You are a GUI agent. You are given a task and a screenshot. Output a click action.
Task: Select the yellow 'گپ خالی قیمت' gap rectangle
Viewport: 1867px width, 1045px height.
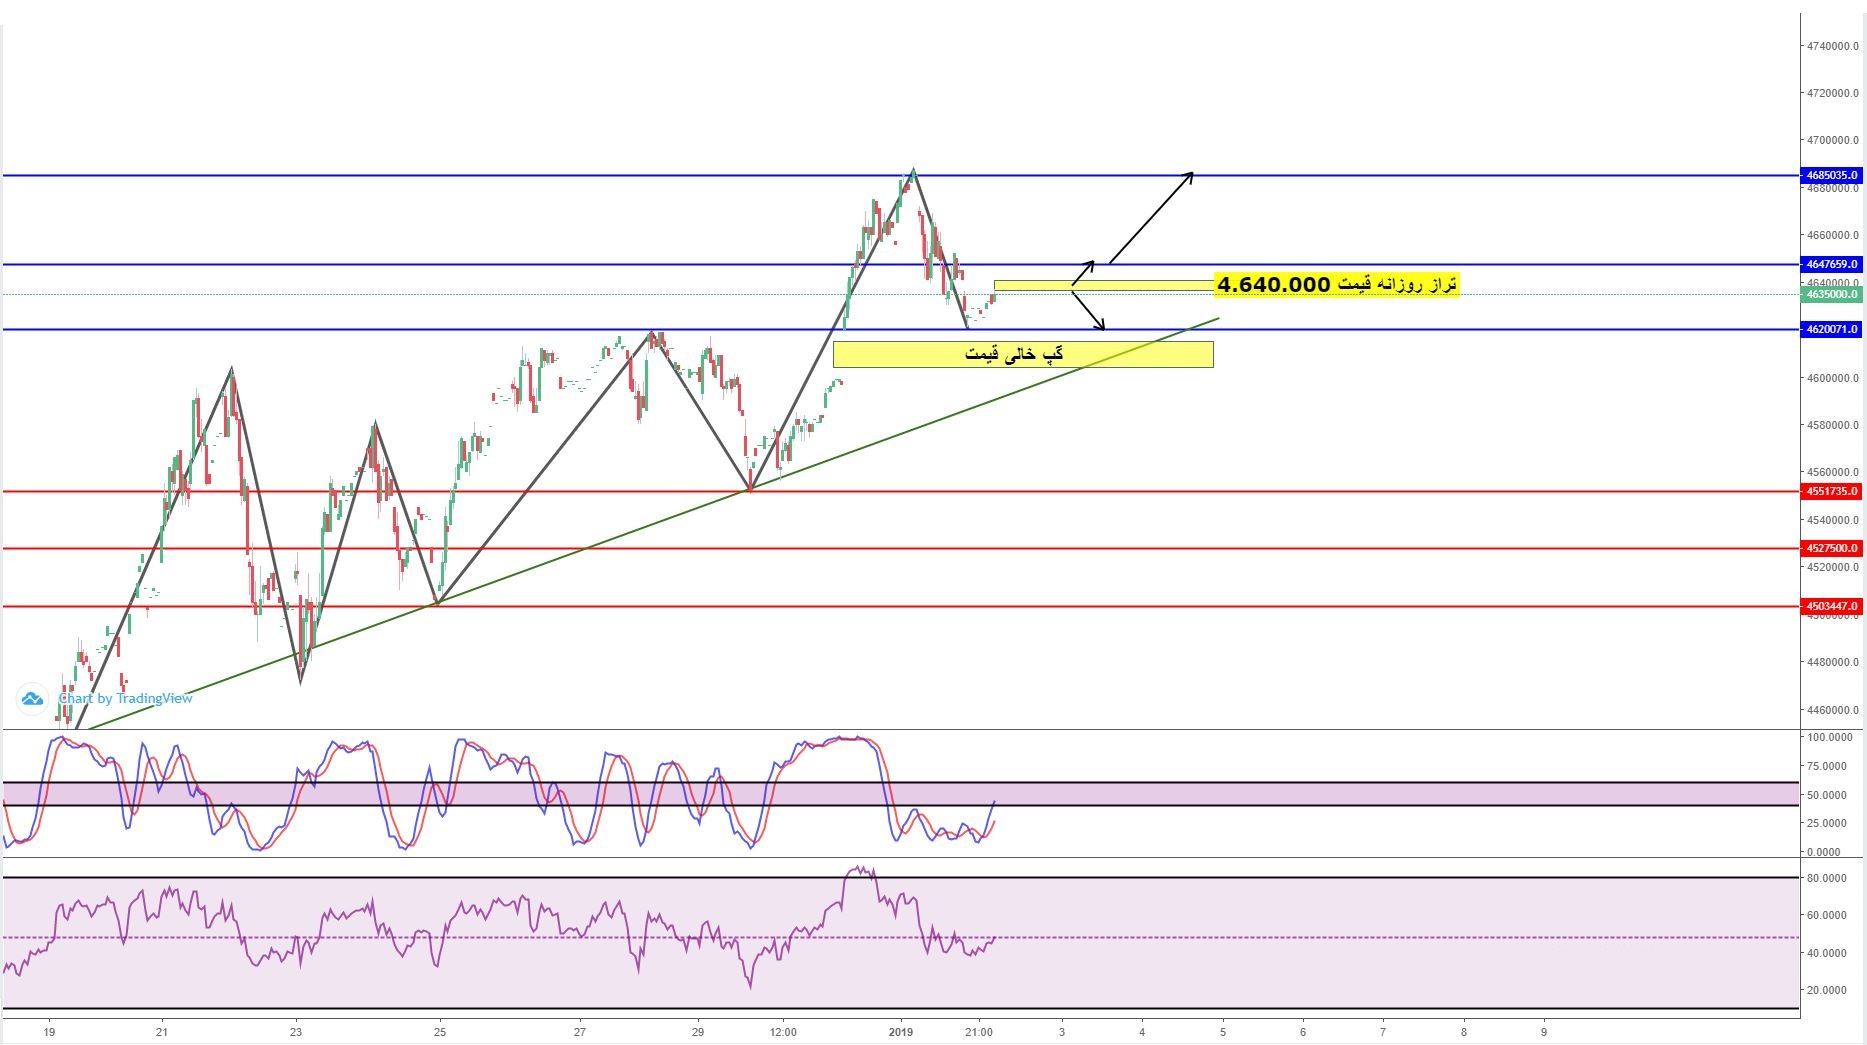(x=1022, y=354)
